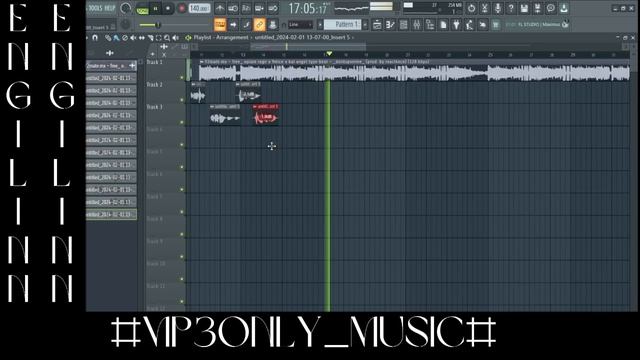Open the Channel rack icon
The image size is (640, 360).
point(404,25)
